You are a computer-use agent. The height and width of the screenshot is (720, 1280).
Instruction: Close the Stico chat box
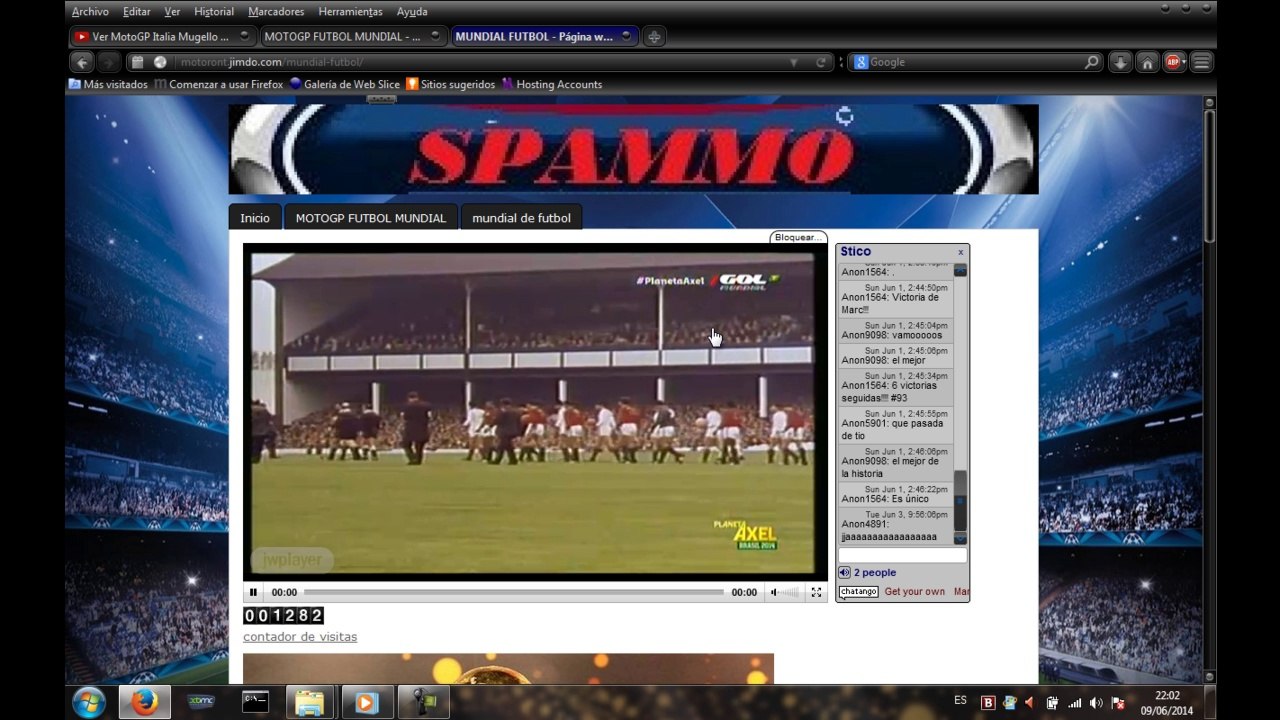(960, 252)
